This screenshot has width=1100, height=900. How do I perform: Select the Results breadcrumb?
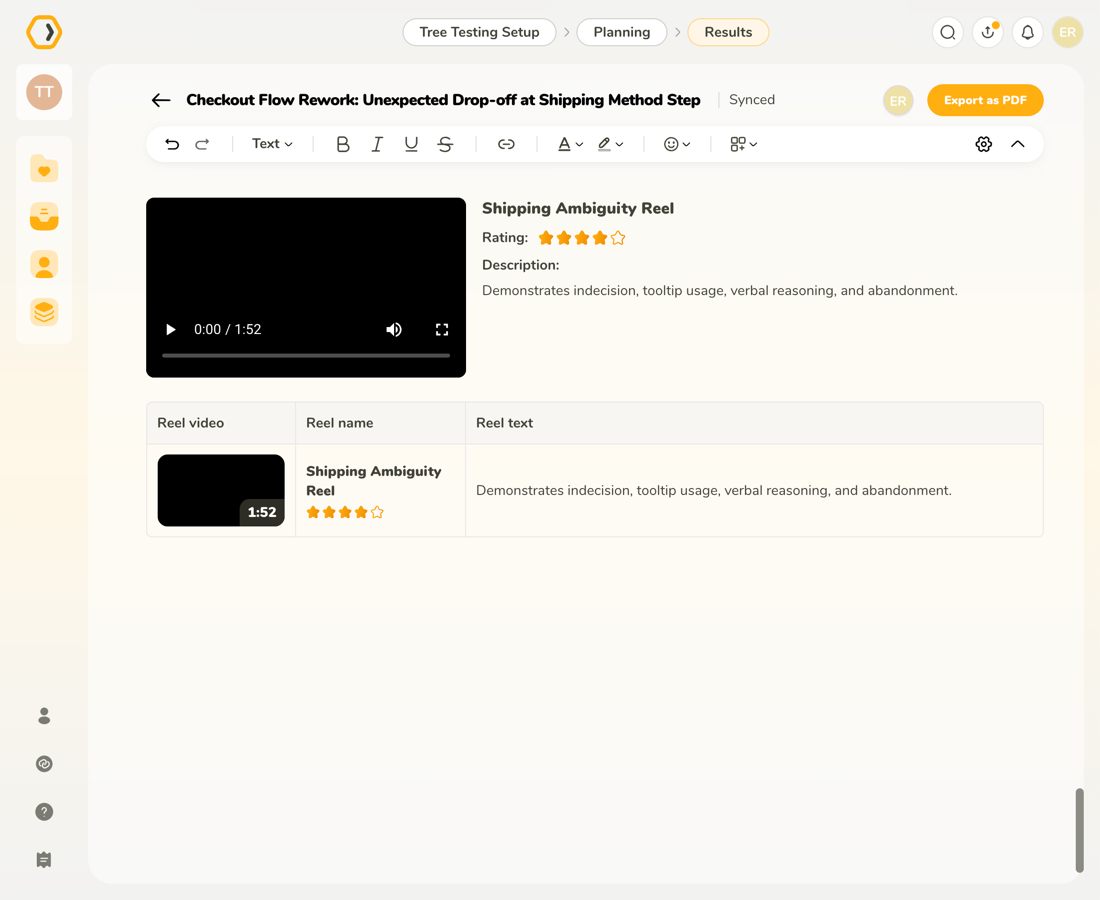(728, 32)
